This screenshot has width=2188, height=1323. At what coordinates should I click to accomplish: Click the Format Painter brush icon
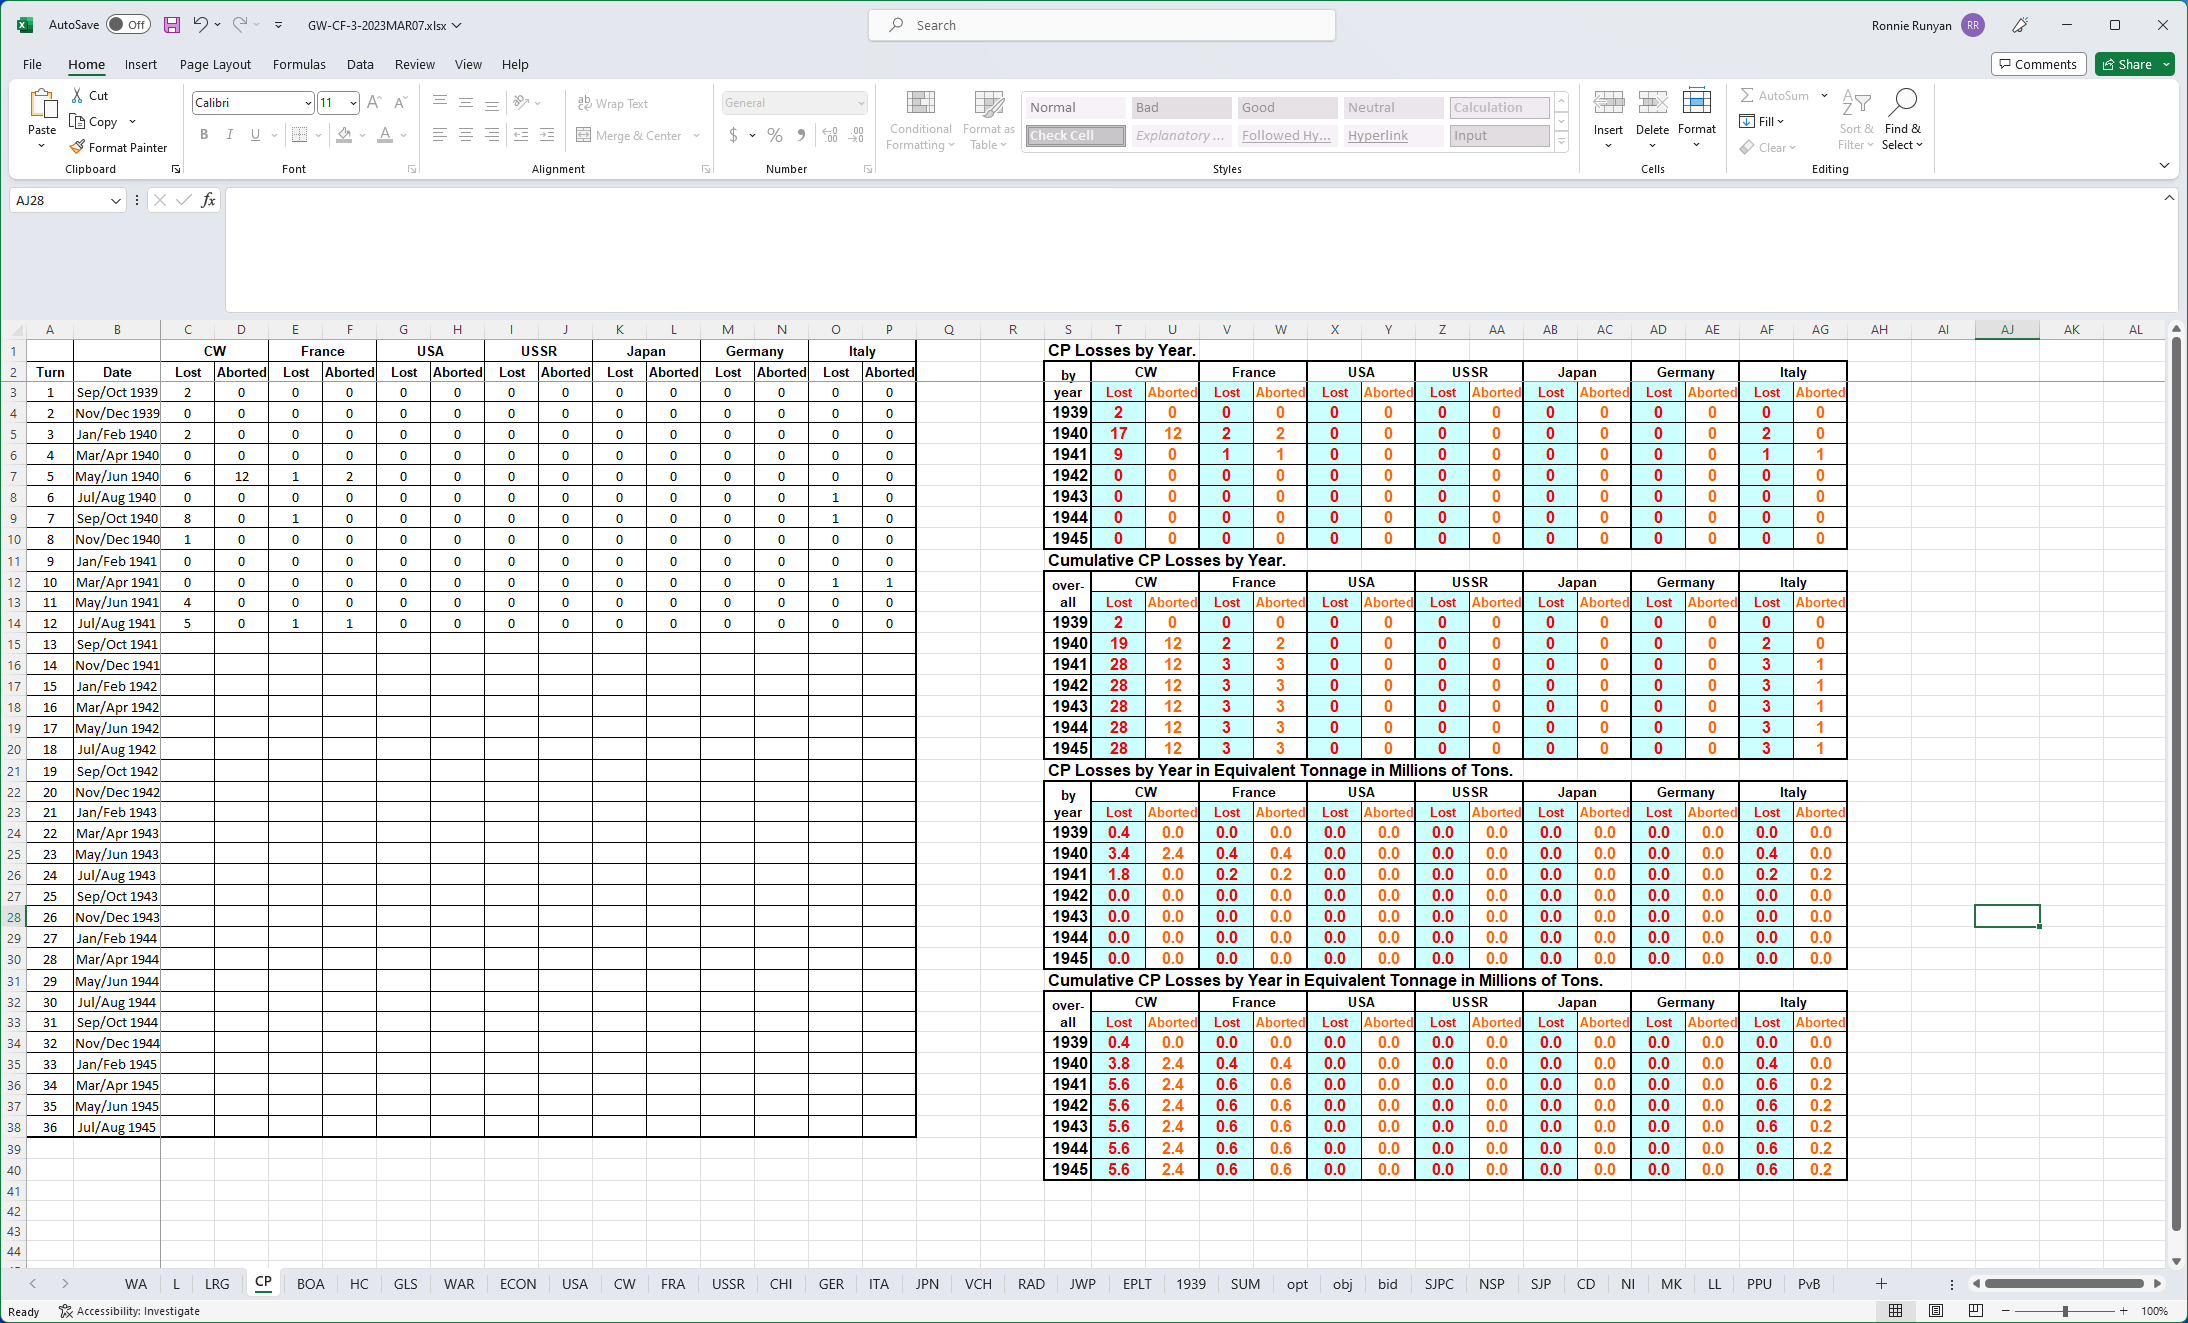point(77,147)
